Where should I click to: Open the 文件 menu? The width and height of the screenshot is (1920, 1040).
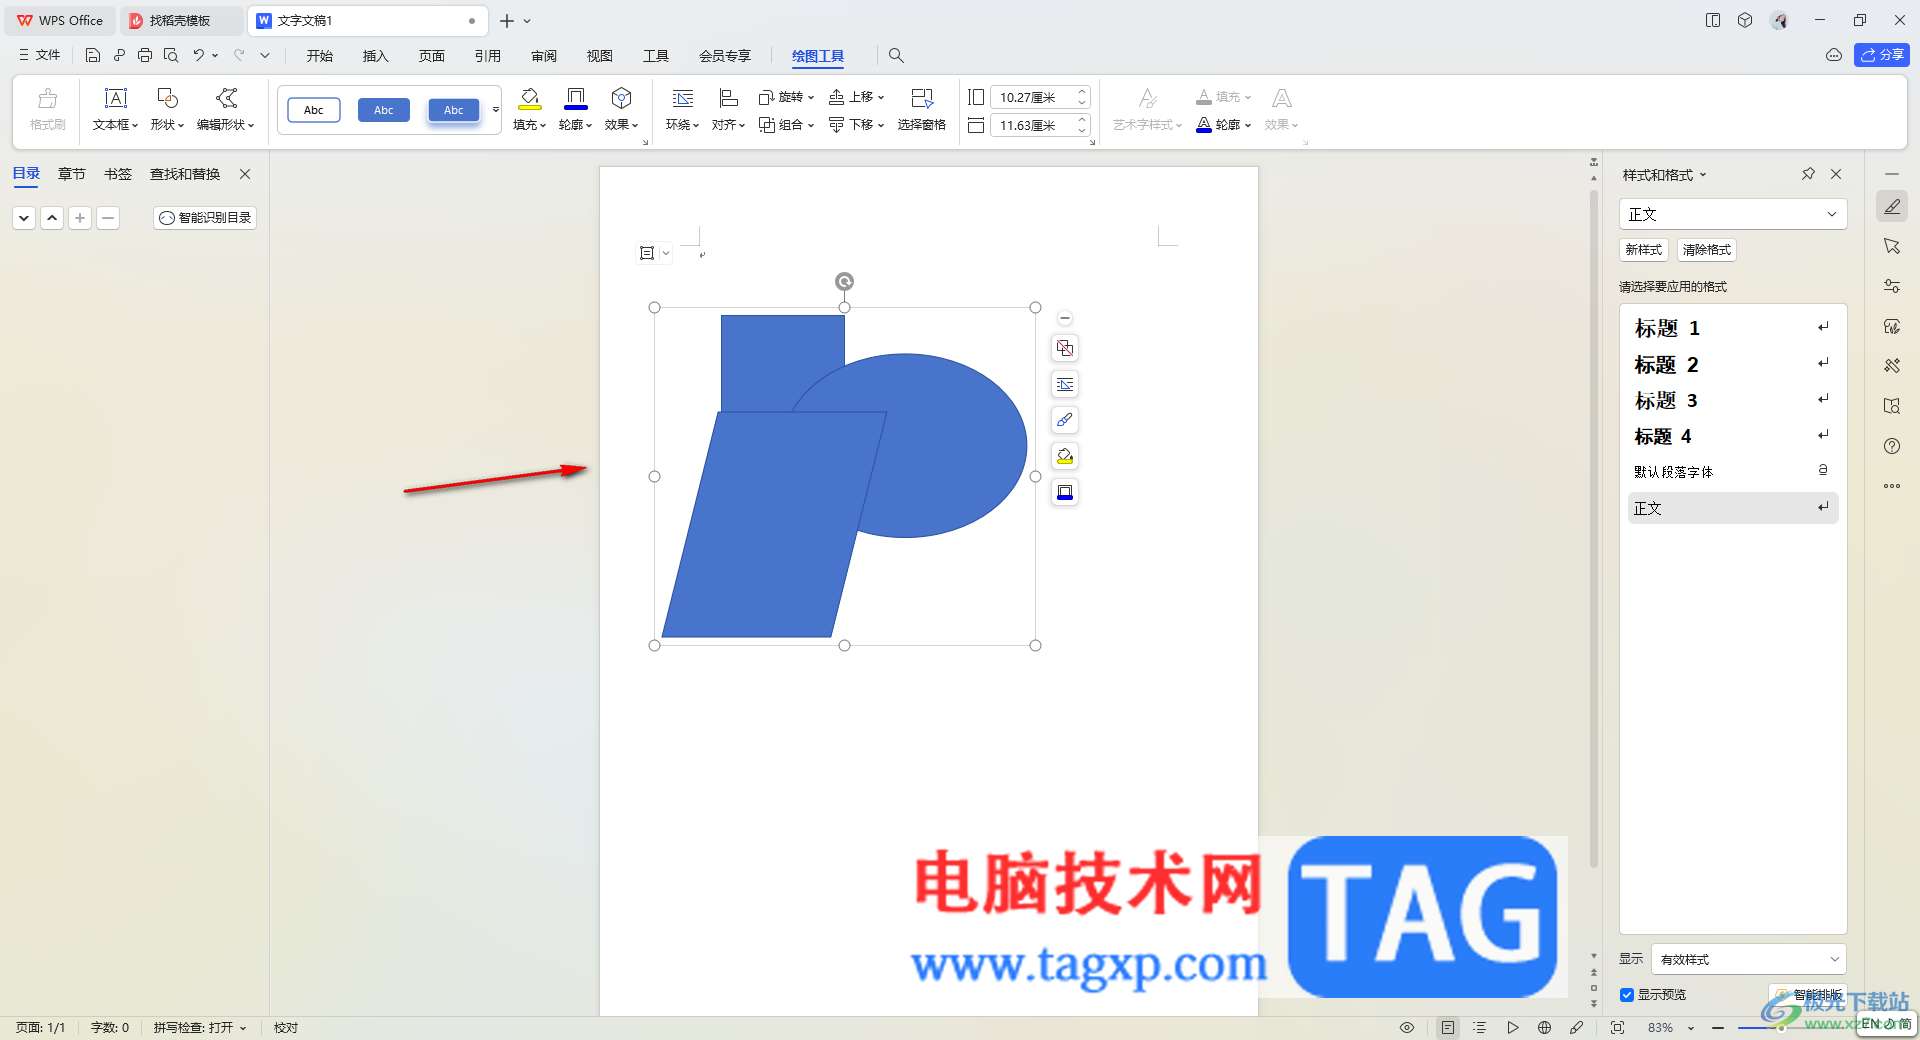pos(39,56)
